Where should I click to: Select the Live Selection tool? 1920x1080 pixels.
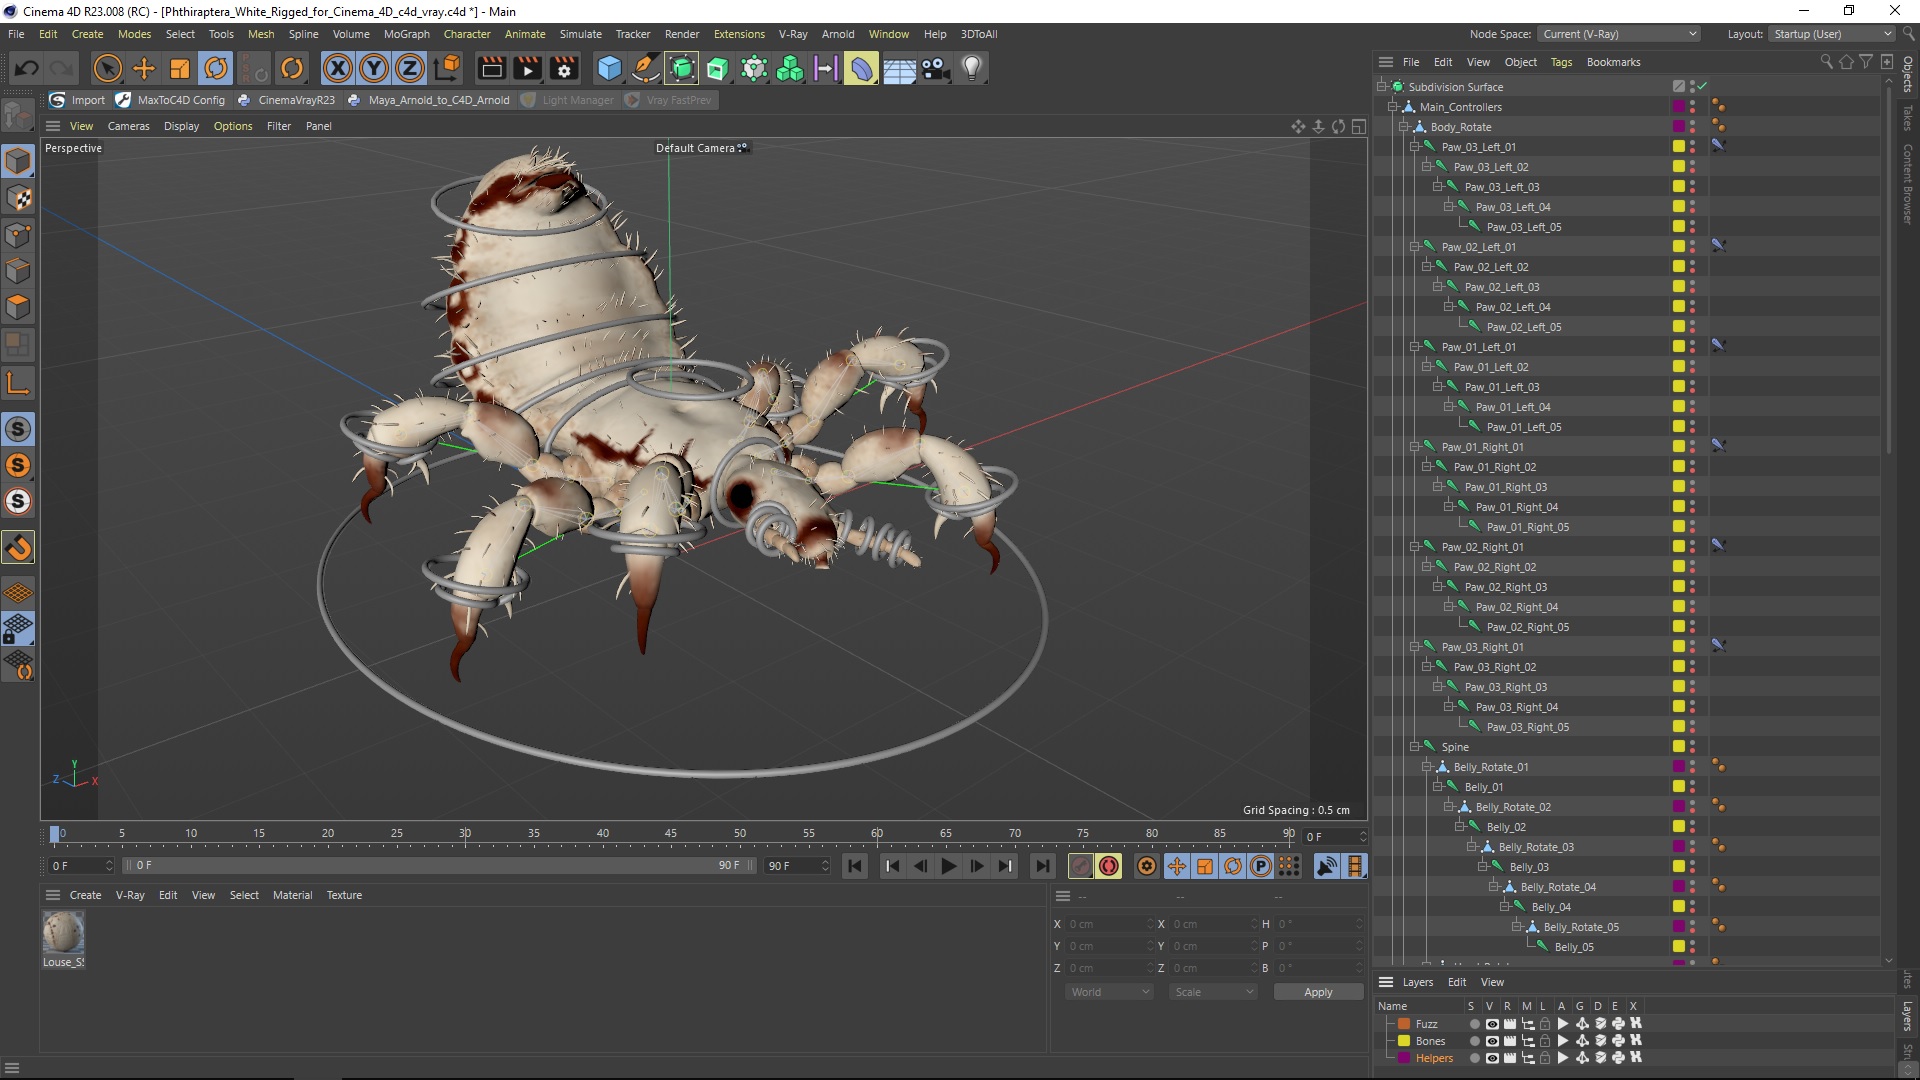(x=107, y=68)
